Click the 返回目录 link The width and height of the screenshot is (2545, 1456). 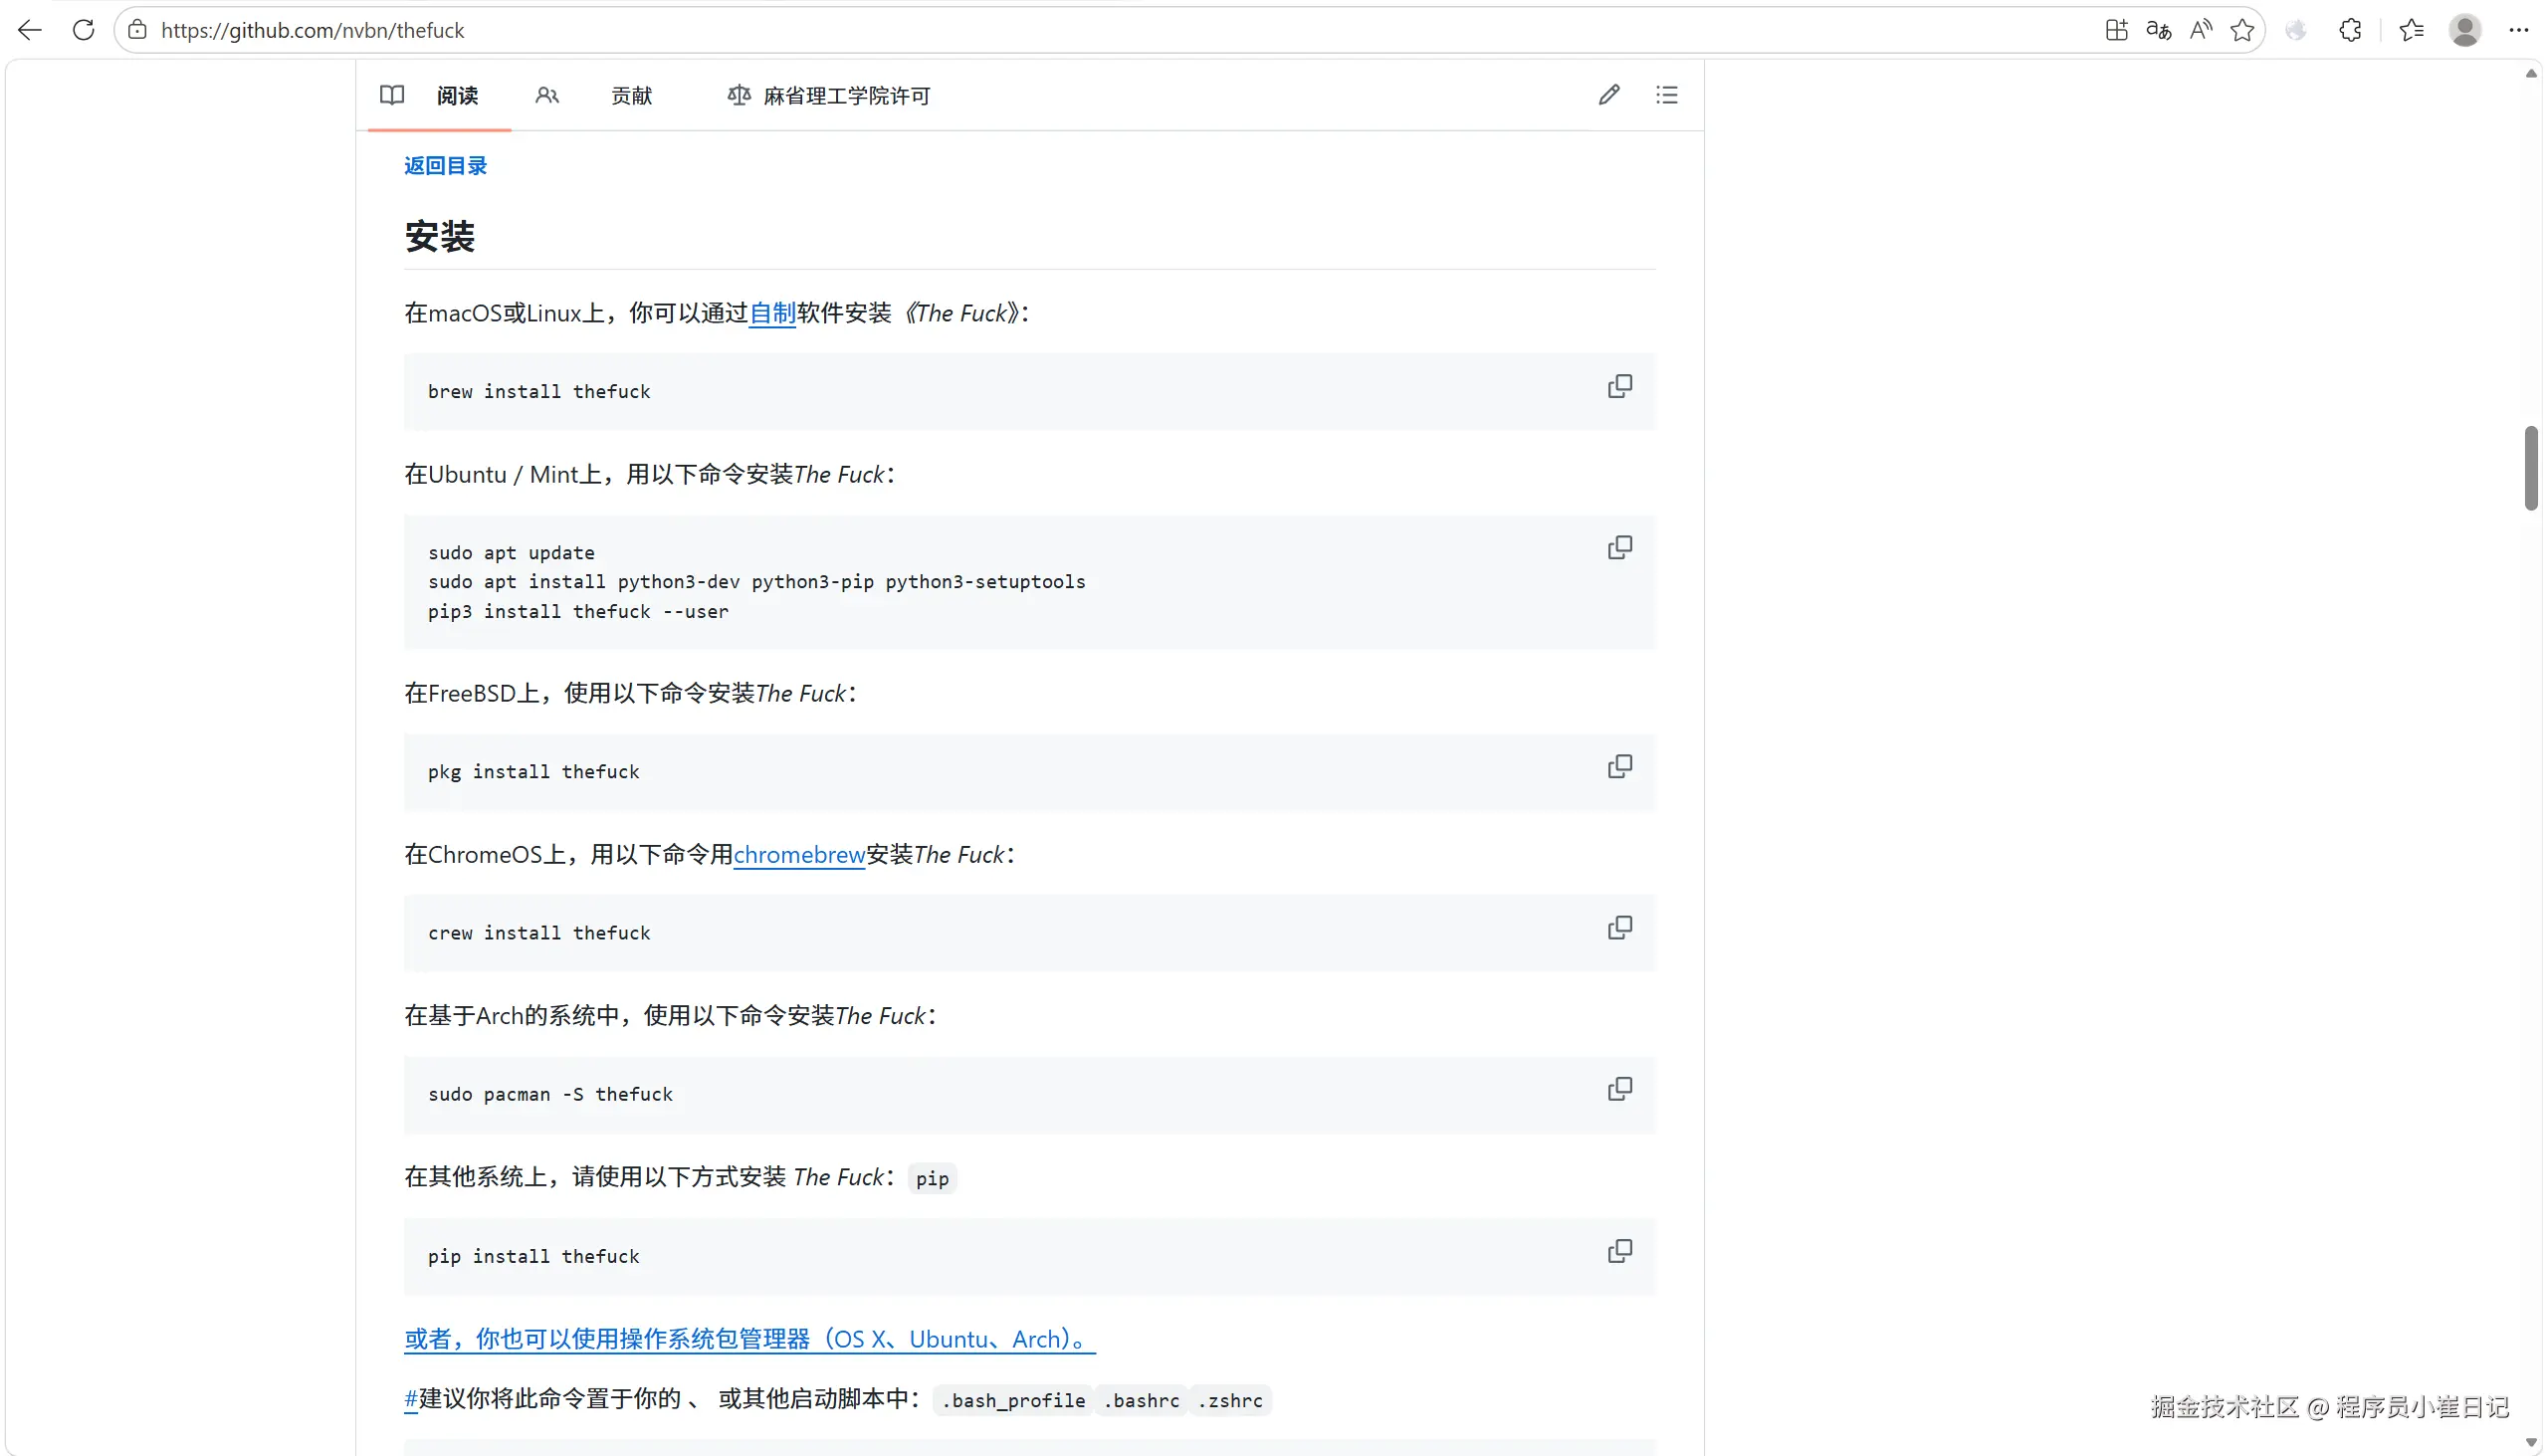point(445,165)
